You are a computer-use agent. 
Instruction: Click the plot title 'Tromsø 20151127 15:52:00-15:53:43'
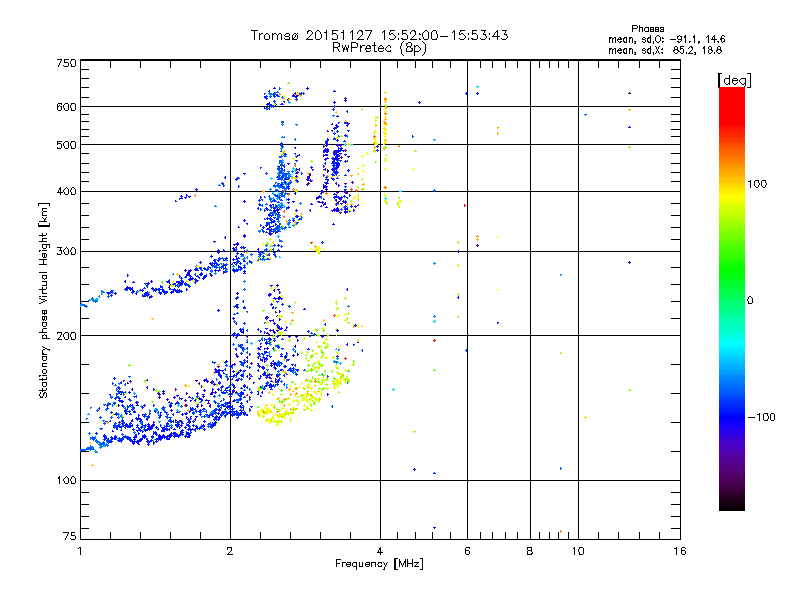tap(379, 35)
